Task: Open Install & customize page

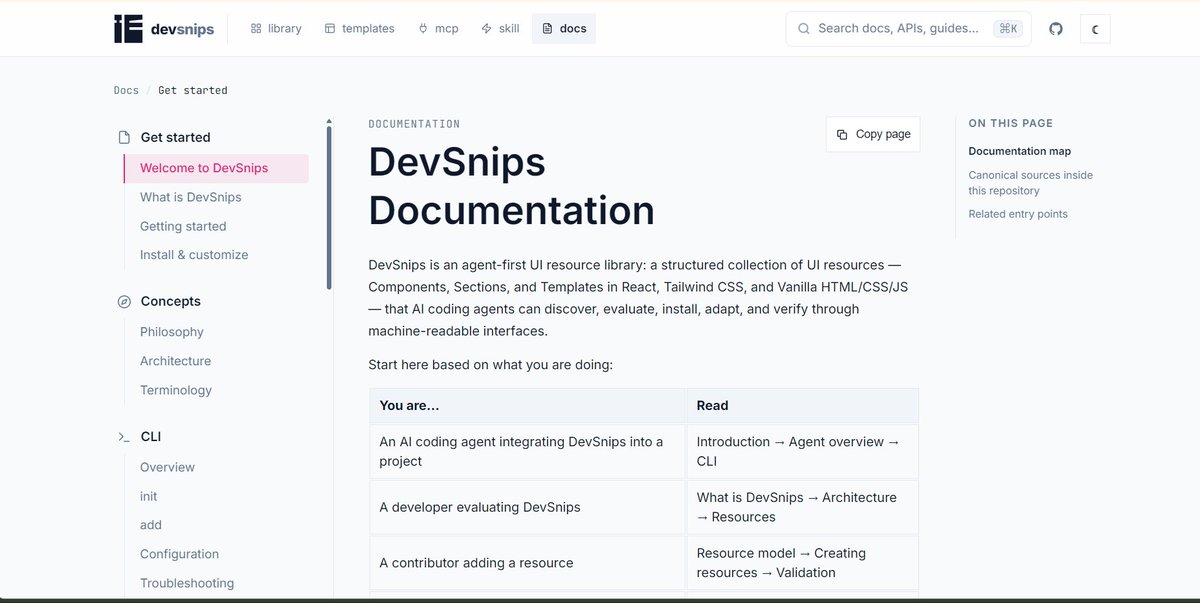Action: (194, 255)
